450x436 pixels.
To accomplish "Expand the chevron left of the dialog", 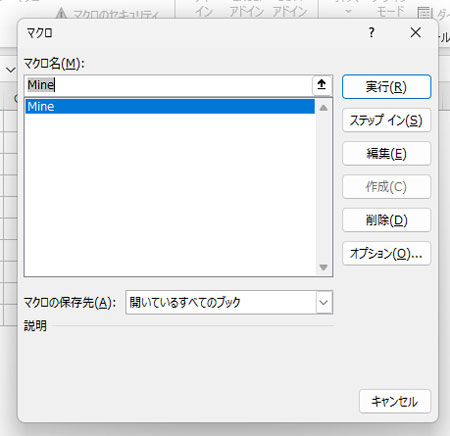I will pyautogui.click(x=11, y=70).
